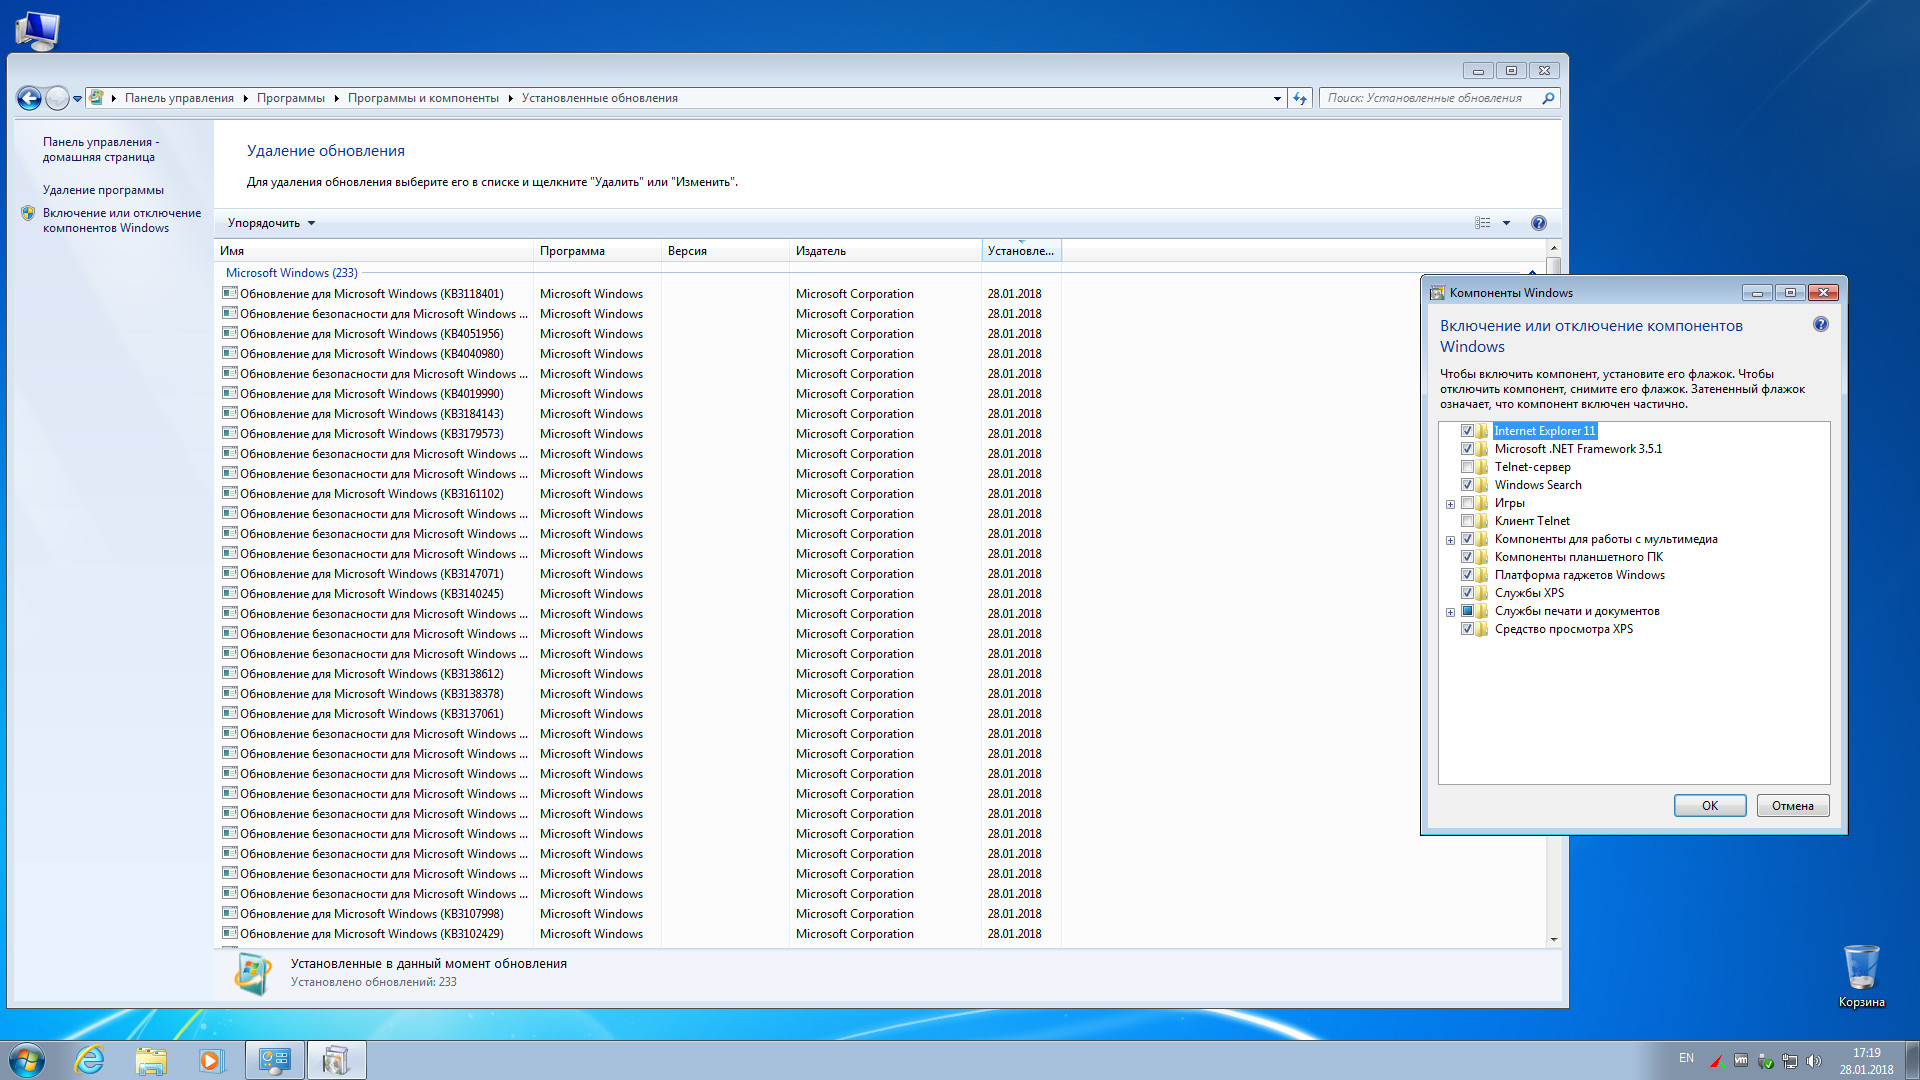The image size is (1920, 1080).
Task: Open Internet Explorer from taskbar
Action: point(90,1060)
